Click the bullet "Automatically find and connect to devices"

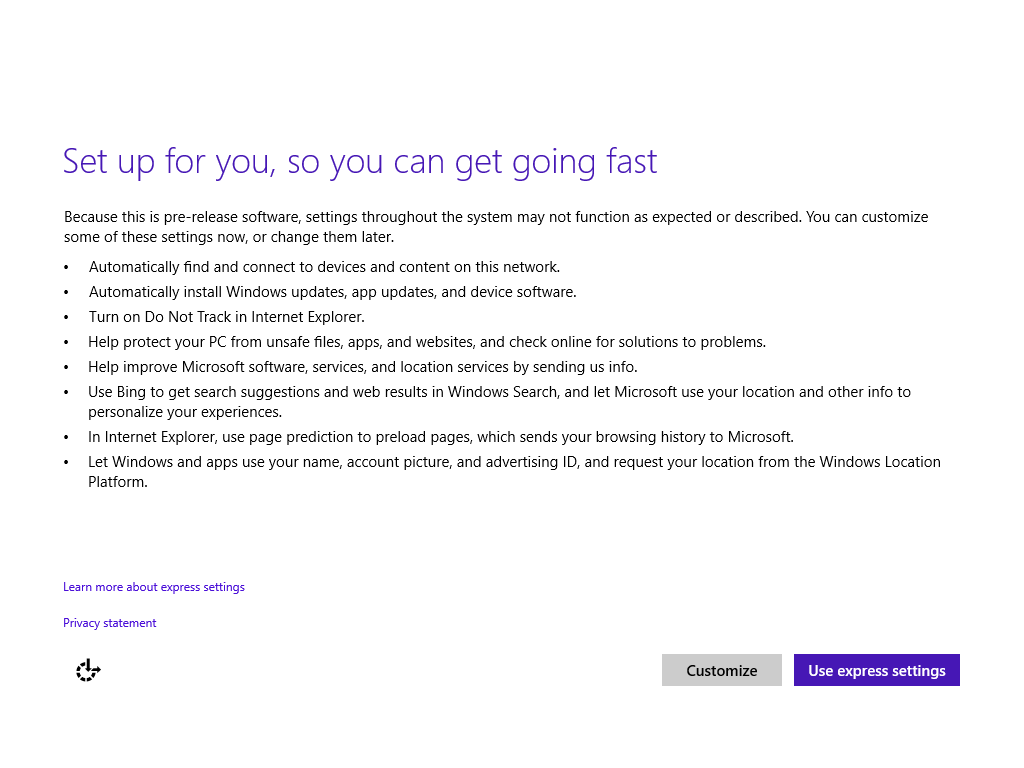pos(325,267)
